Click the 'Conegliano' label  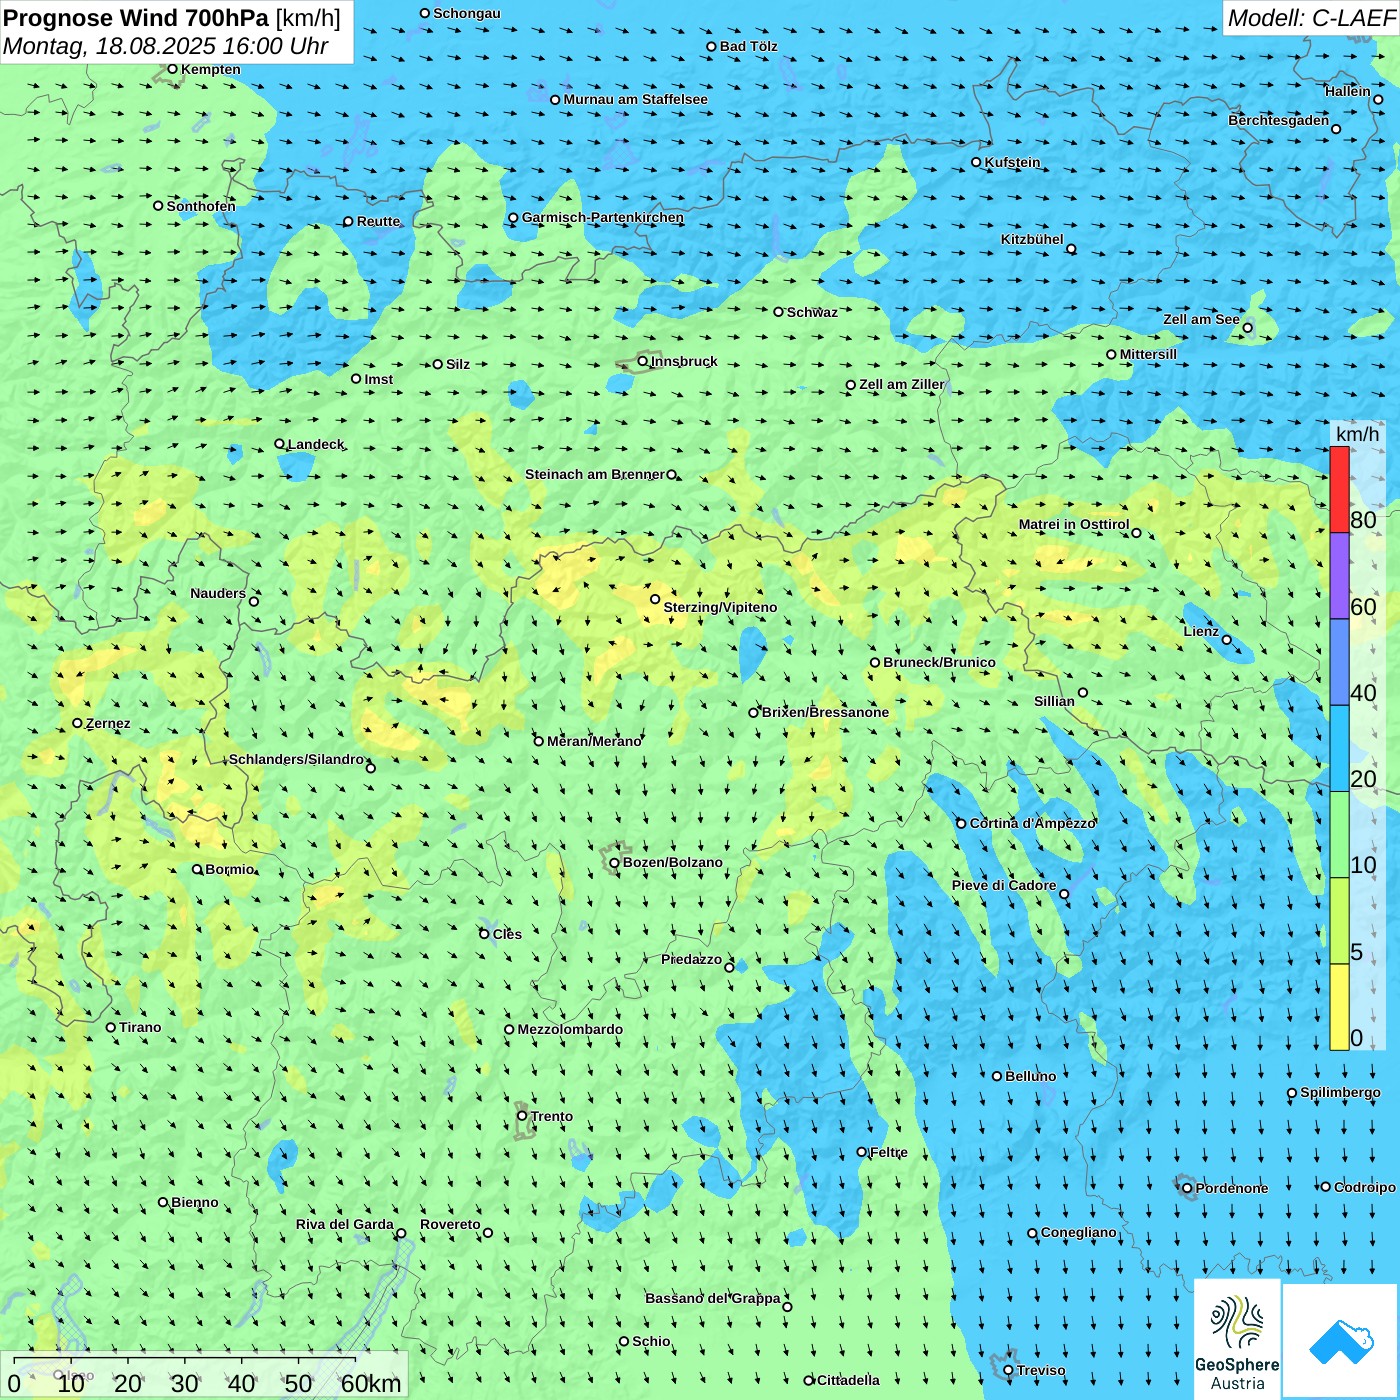click(x=1079, y=1232)
